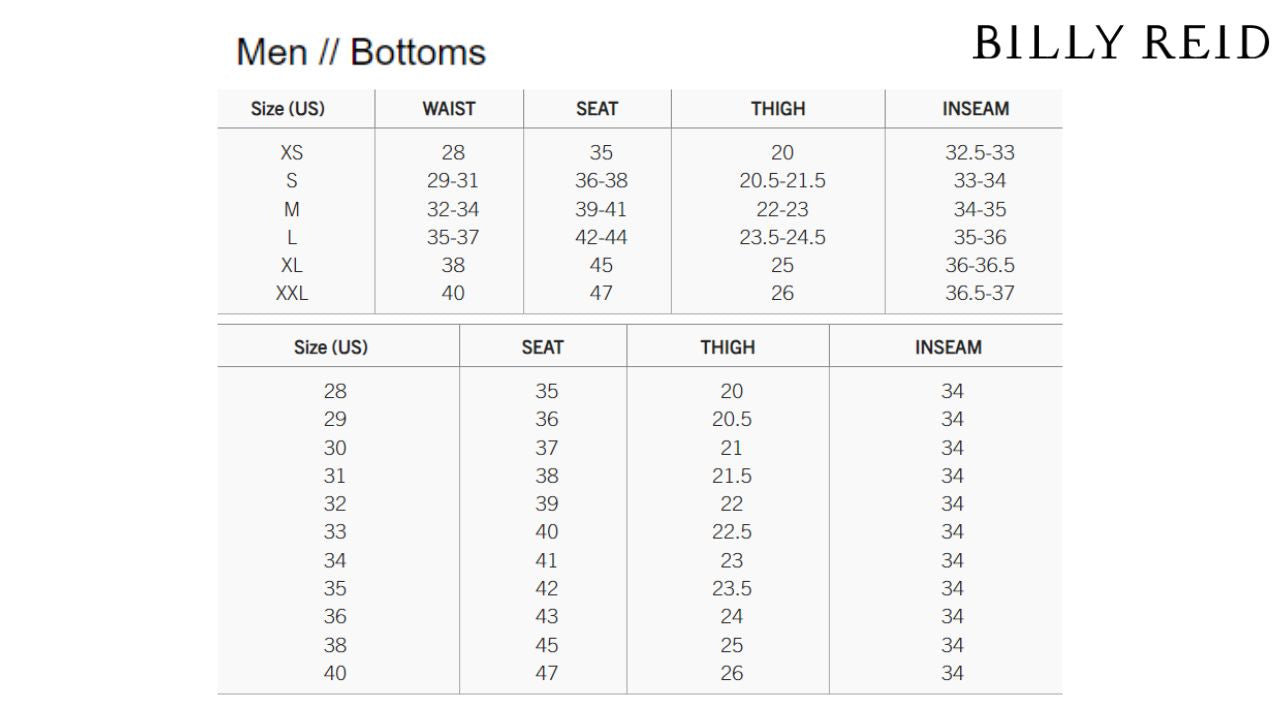The width and height of the screenshot is (1280, 720).
Task: Click thigh value 22.5 in lower table
Action: (x=732, y=532)
